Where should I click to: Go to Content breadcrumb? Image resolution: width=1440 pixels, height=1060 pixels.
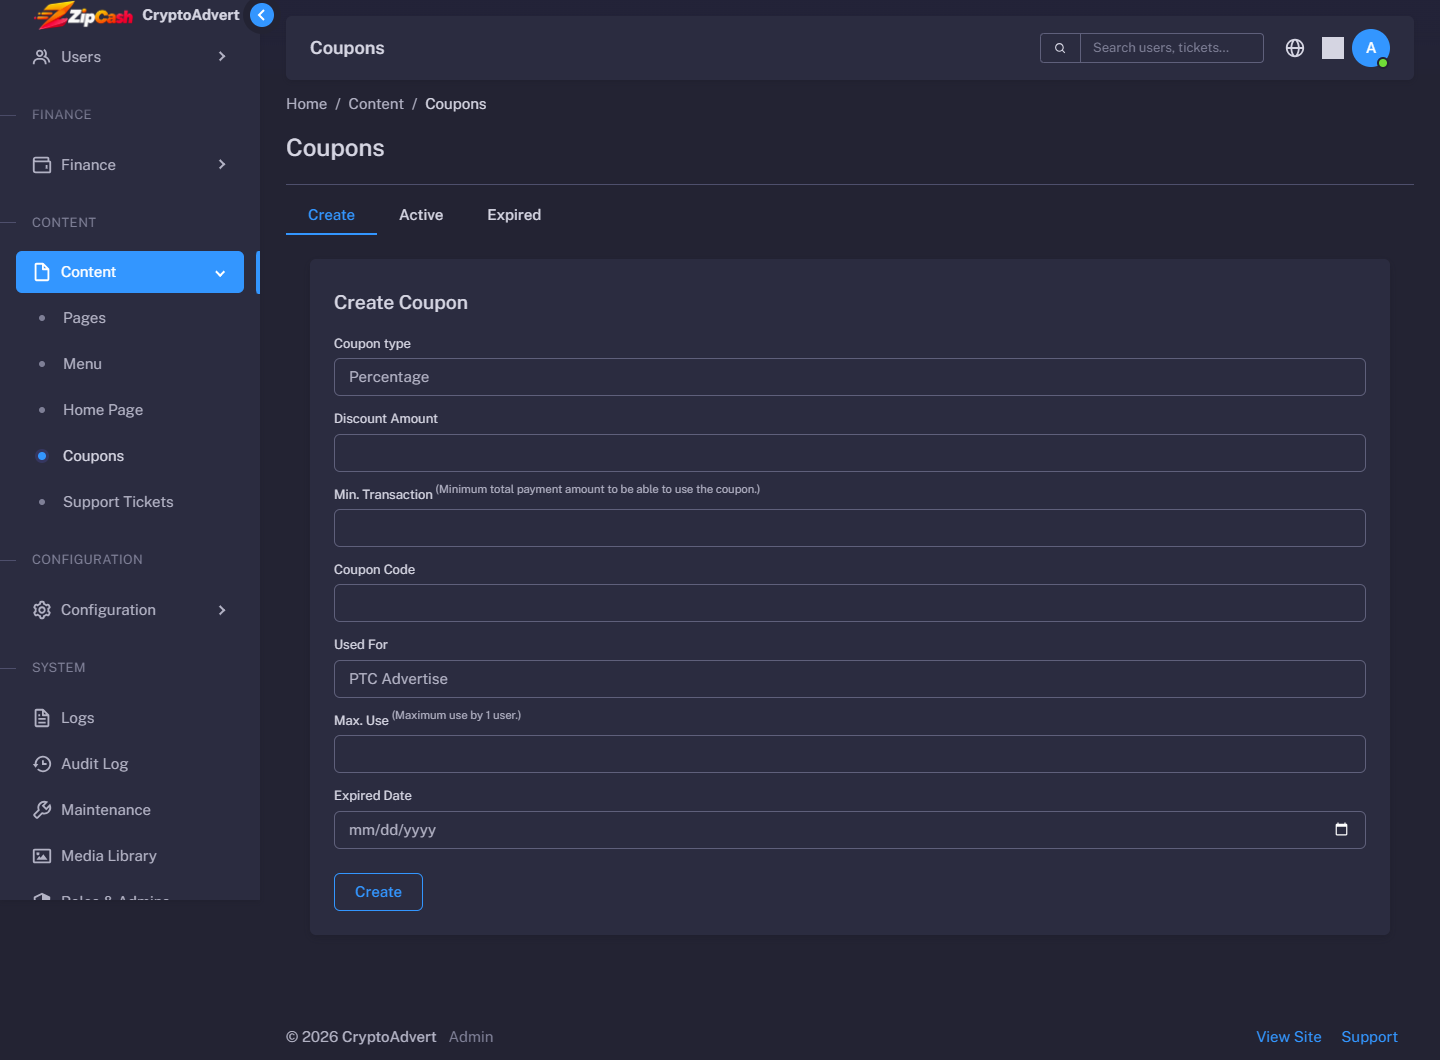pos(376,104)
